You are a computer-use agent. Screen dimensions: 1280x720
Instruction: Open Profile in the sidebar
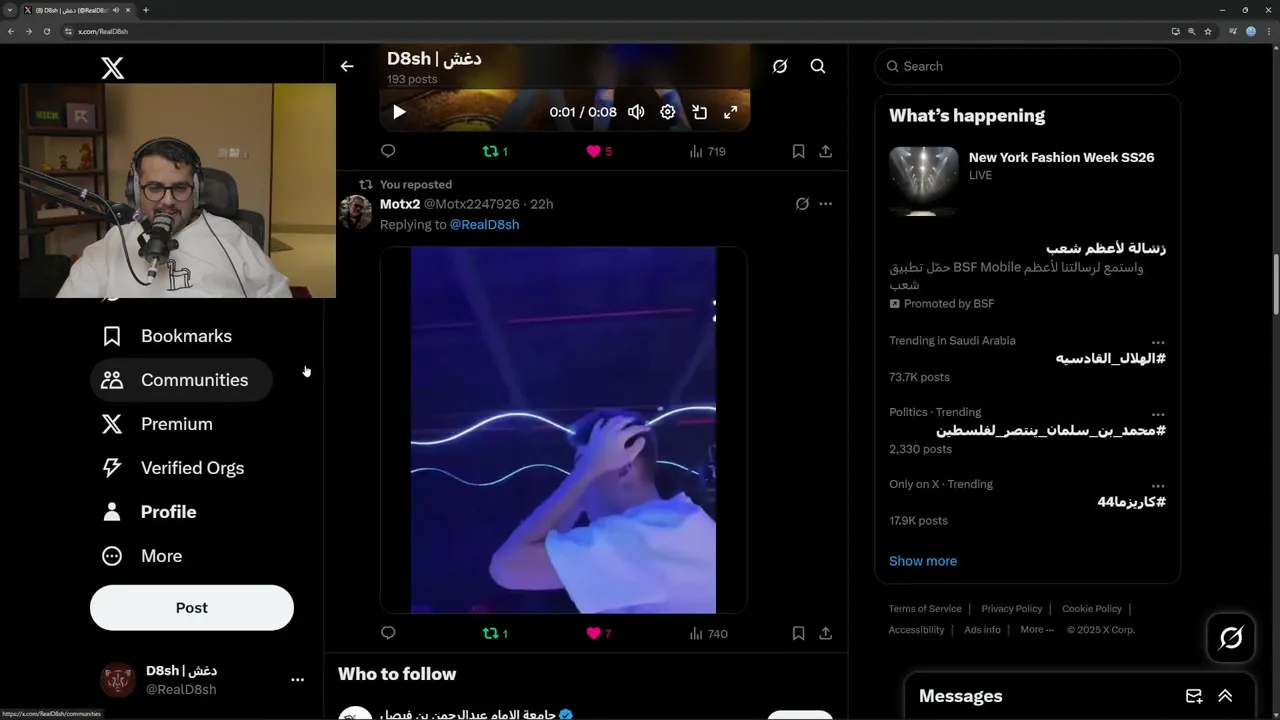coord(149,512)
